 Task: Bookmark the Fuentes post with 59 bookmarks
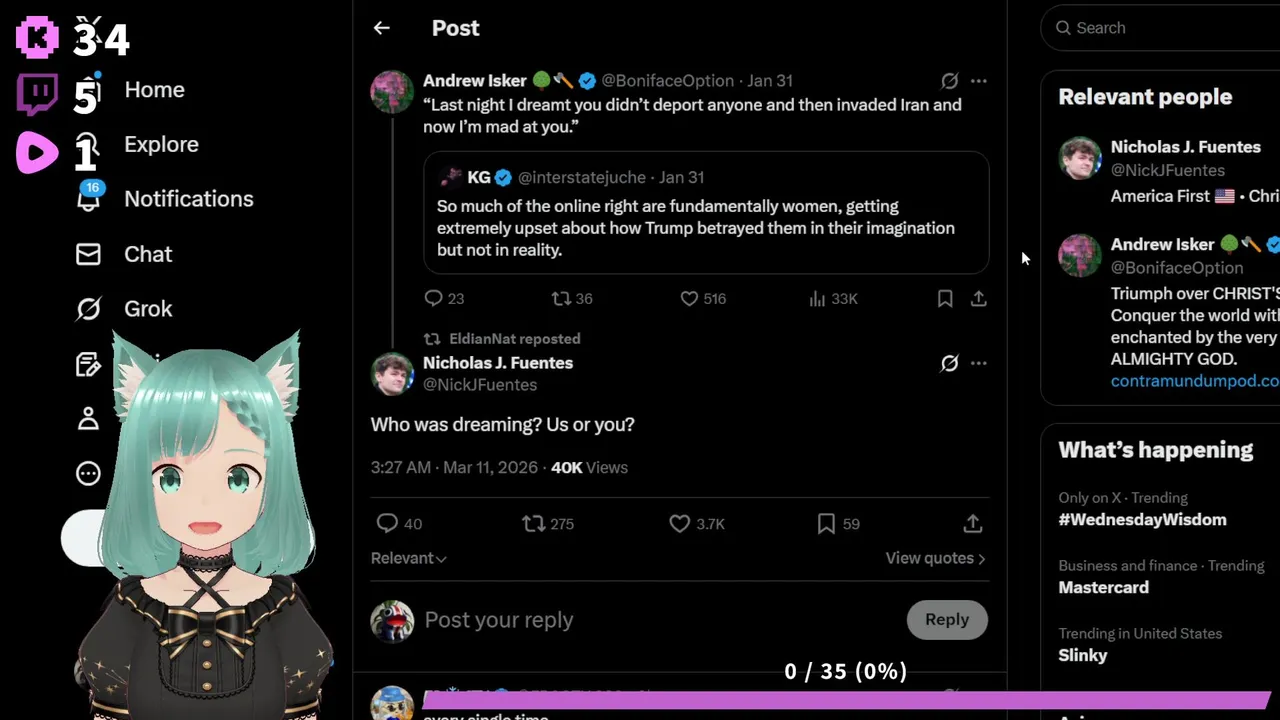pos(826,523)
